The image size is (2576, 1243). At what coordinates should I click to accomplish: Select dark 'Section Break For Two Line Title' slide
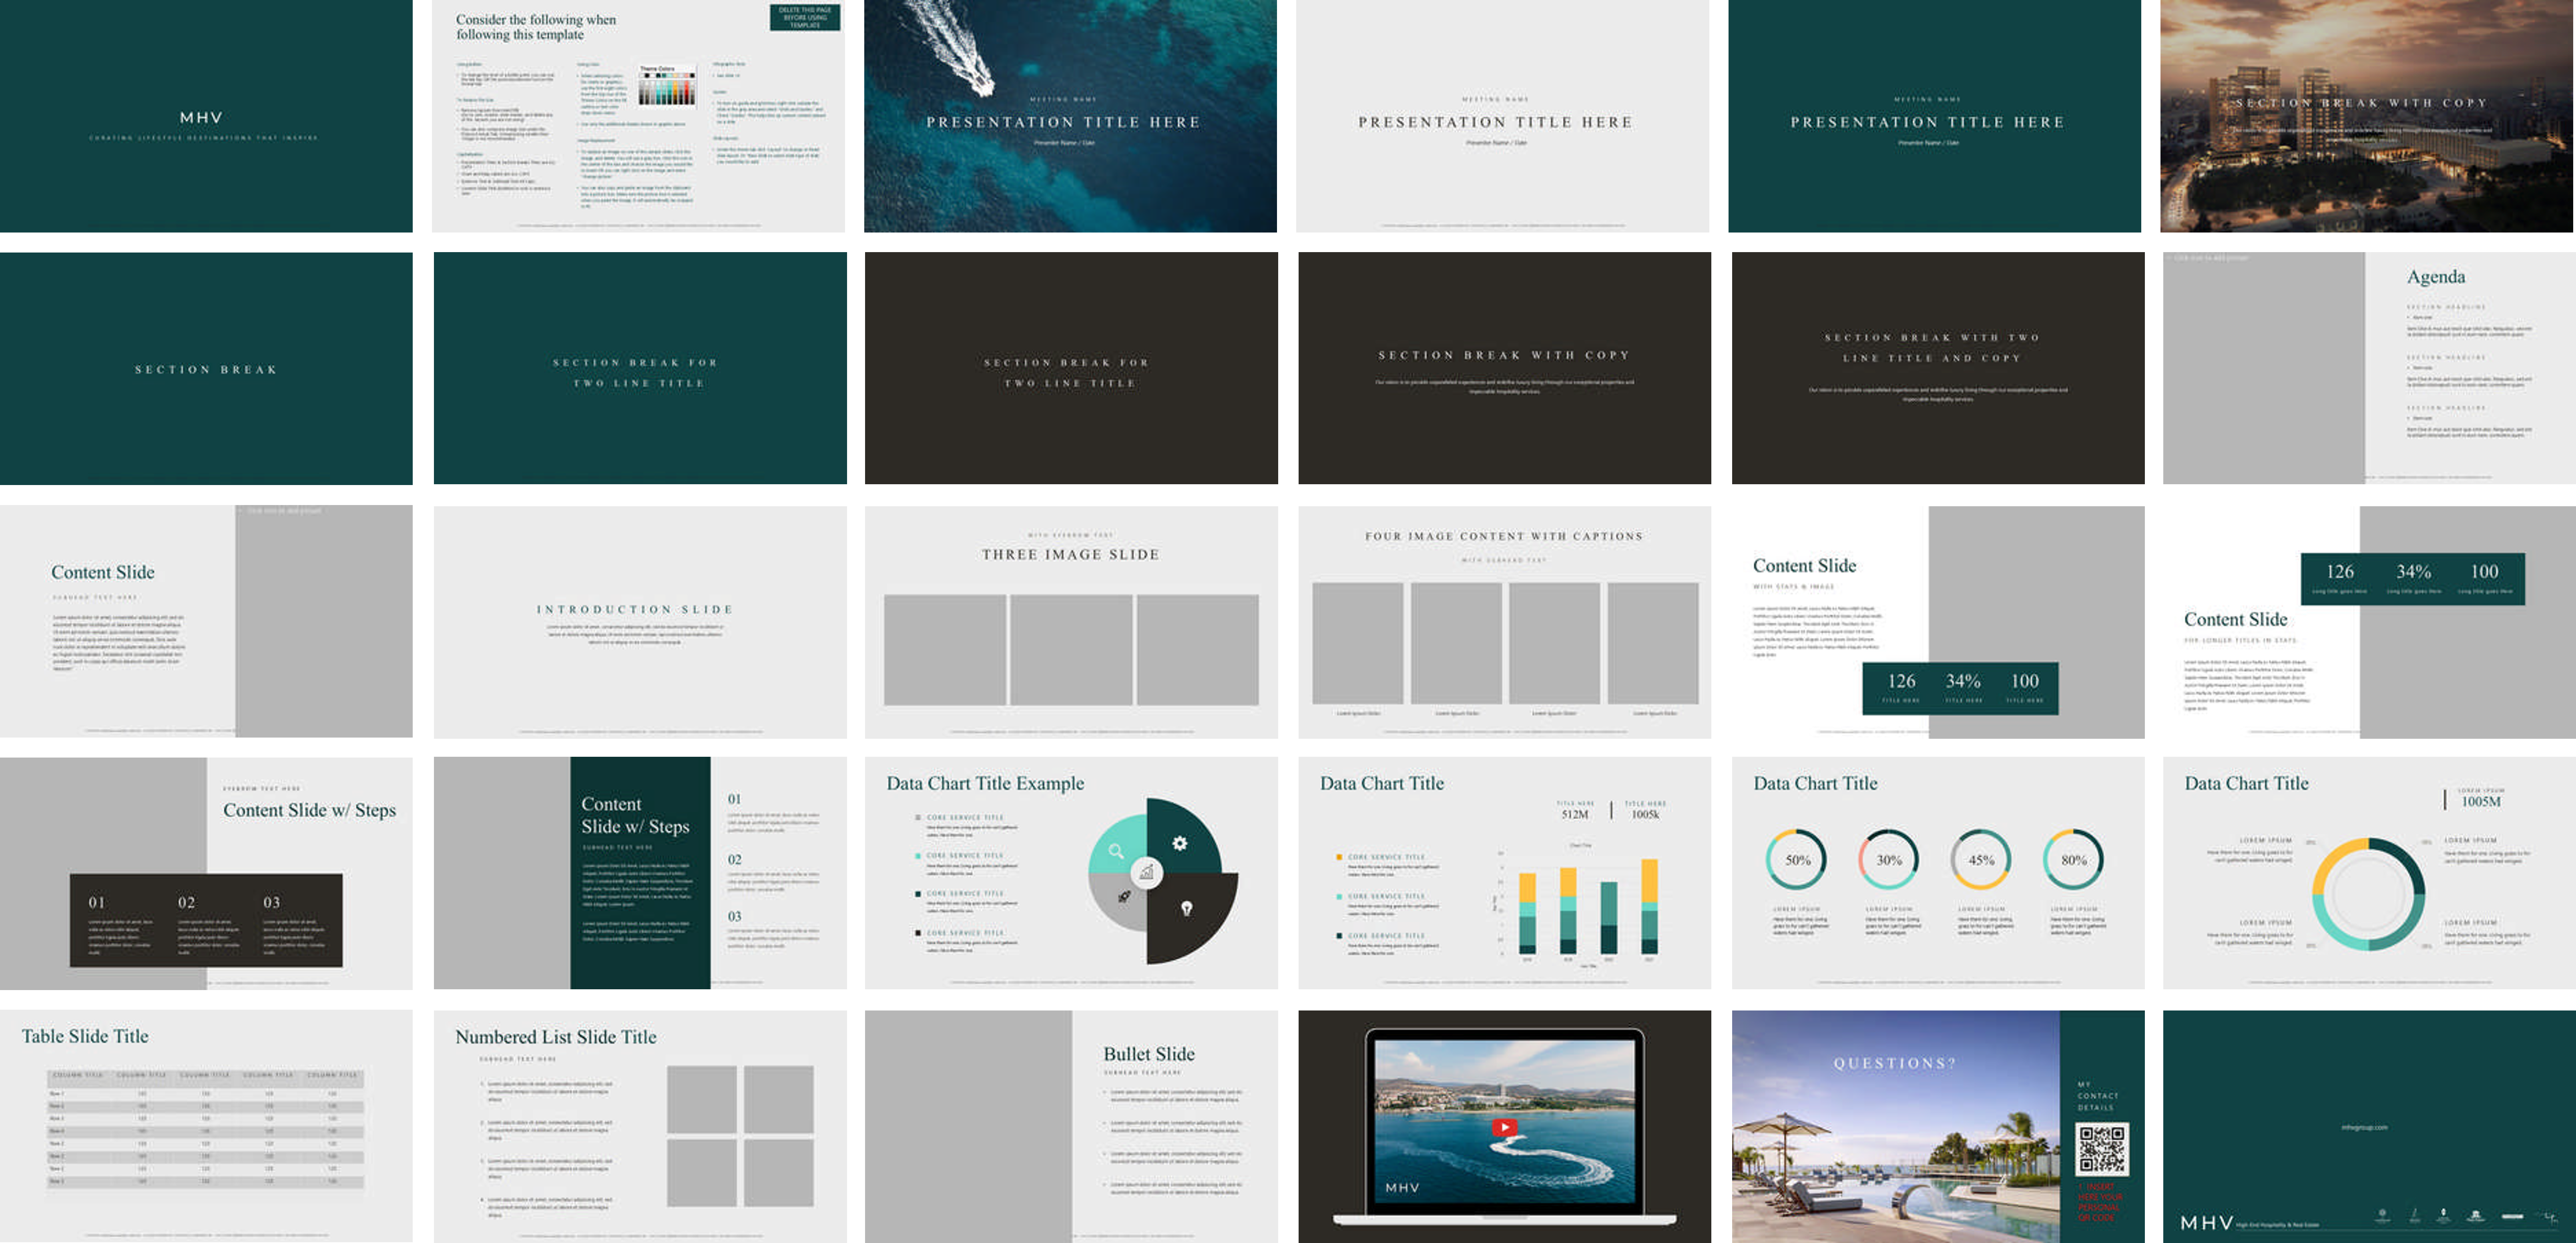(x=1071, y=368)
